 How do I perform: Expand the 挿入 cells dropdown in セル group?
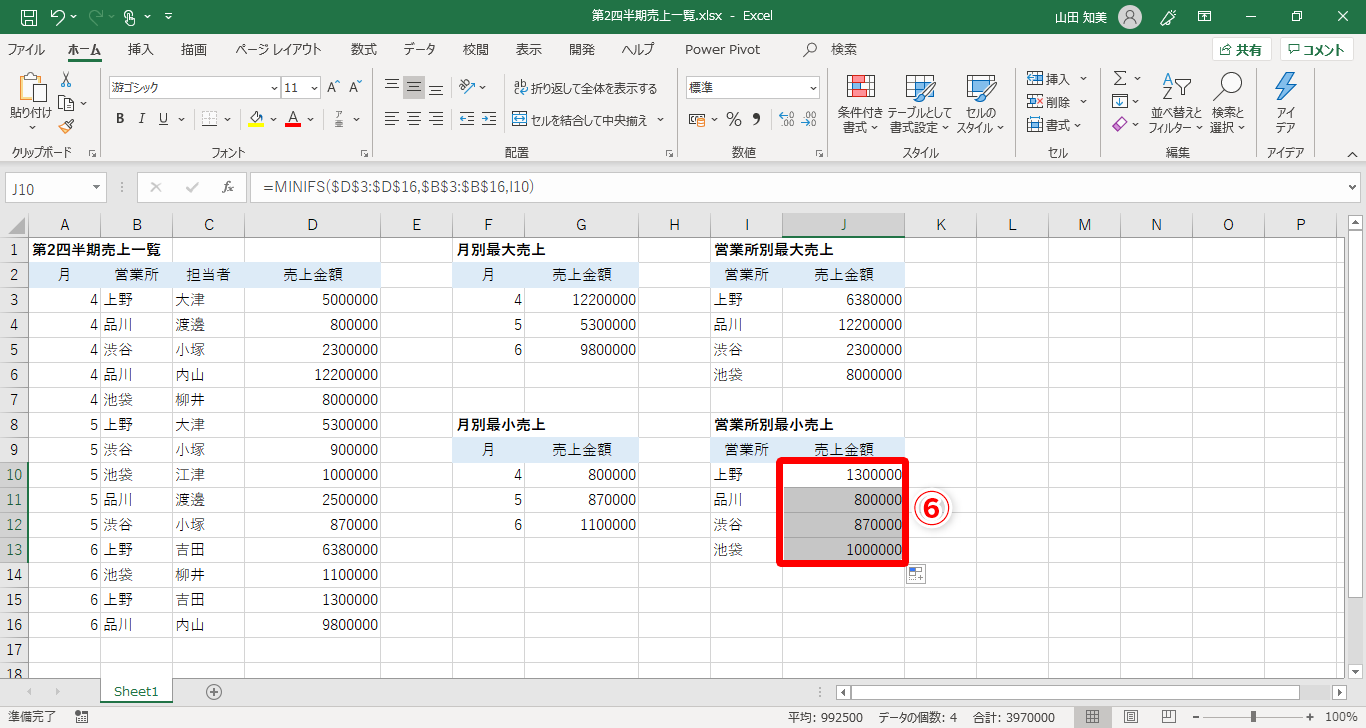point(1083,79)
